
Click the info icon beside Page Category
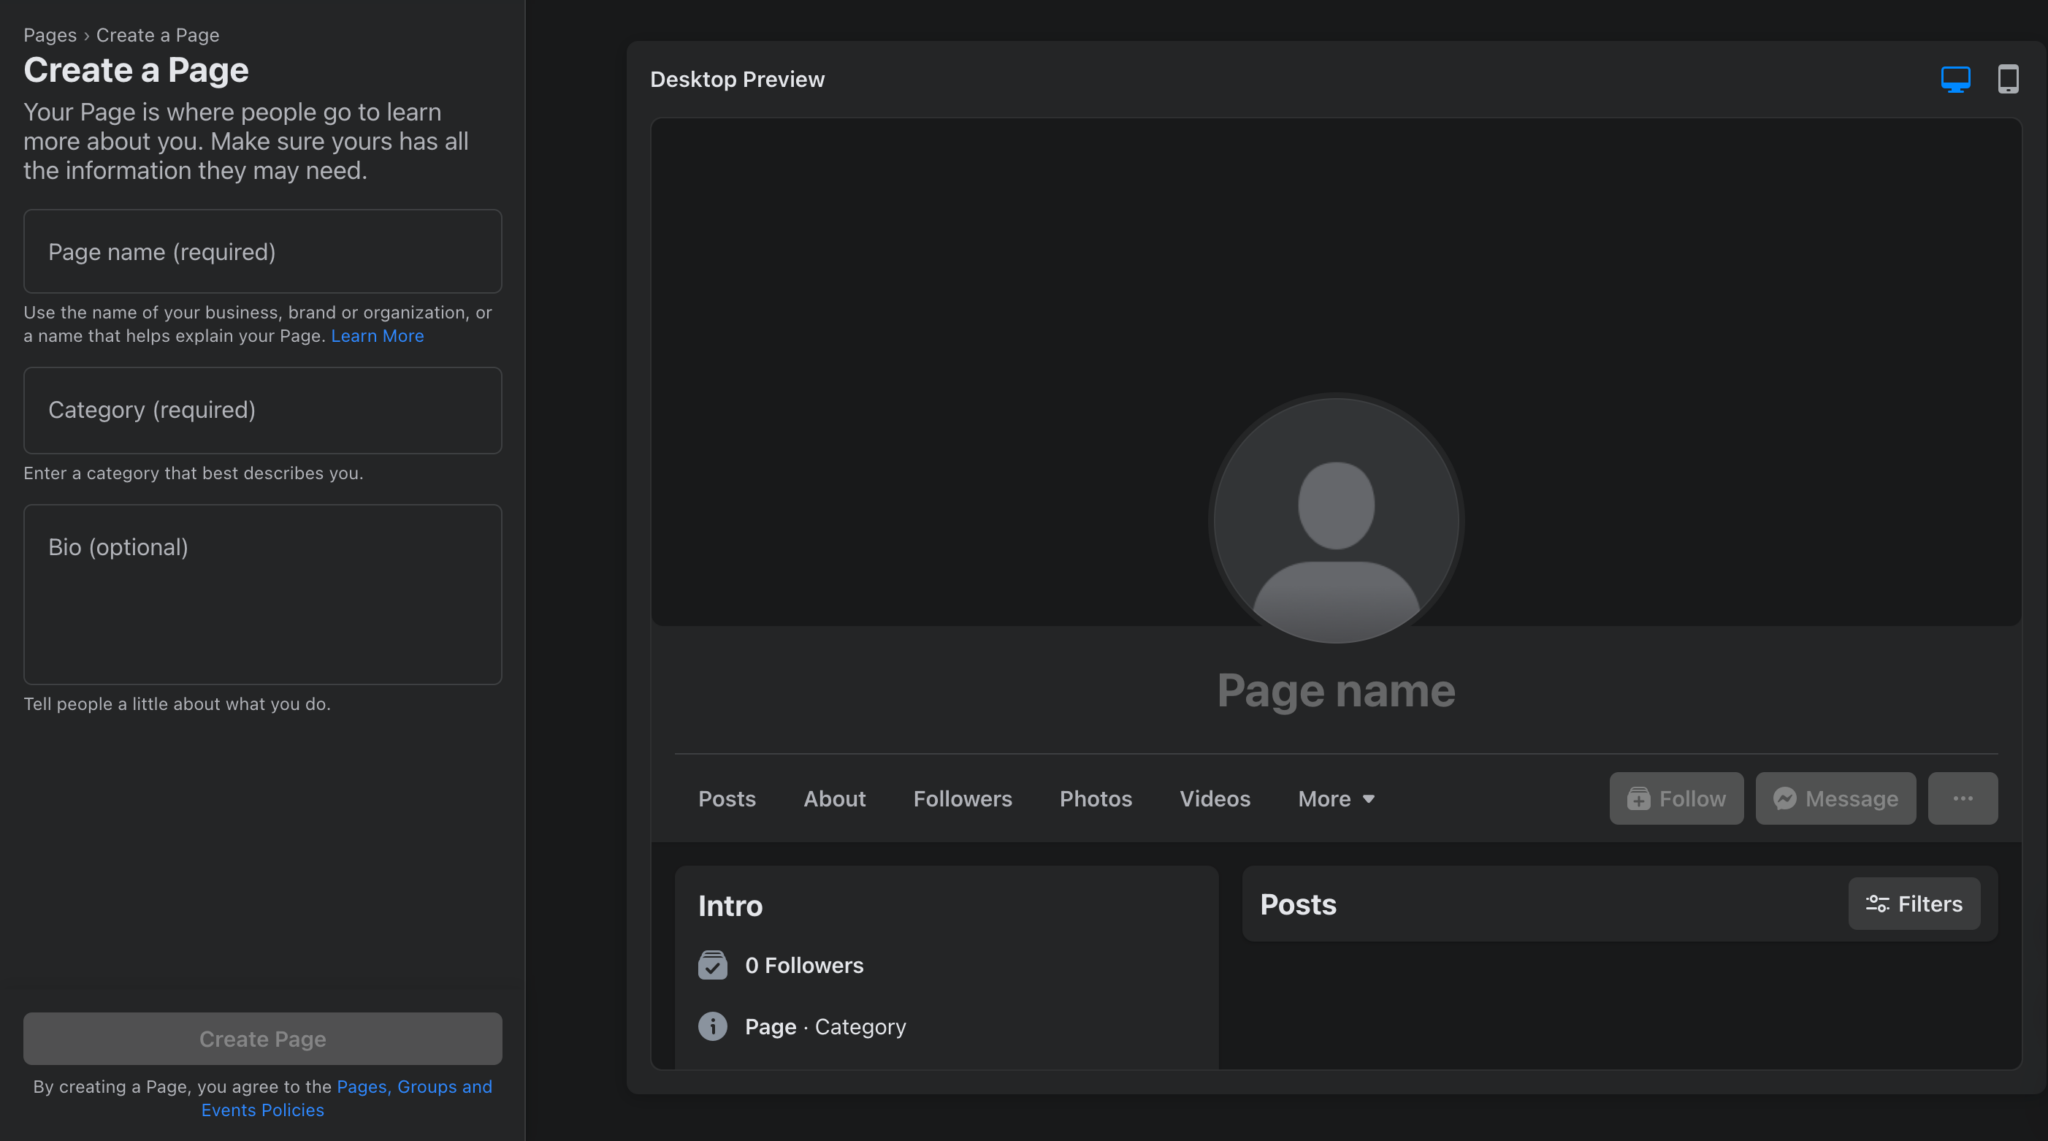point(712,1026)
